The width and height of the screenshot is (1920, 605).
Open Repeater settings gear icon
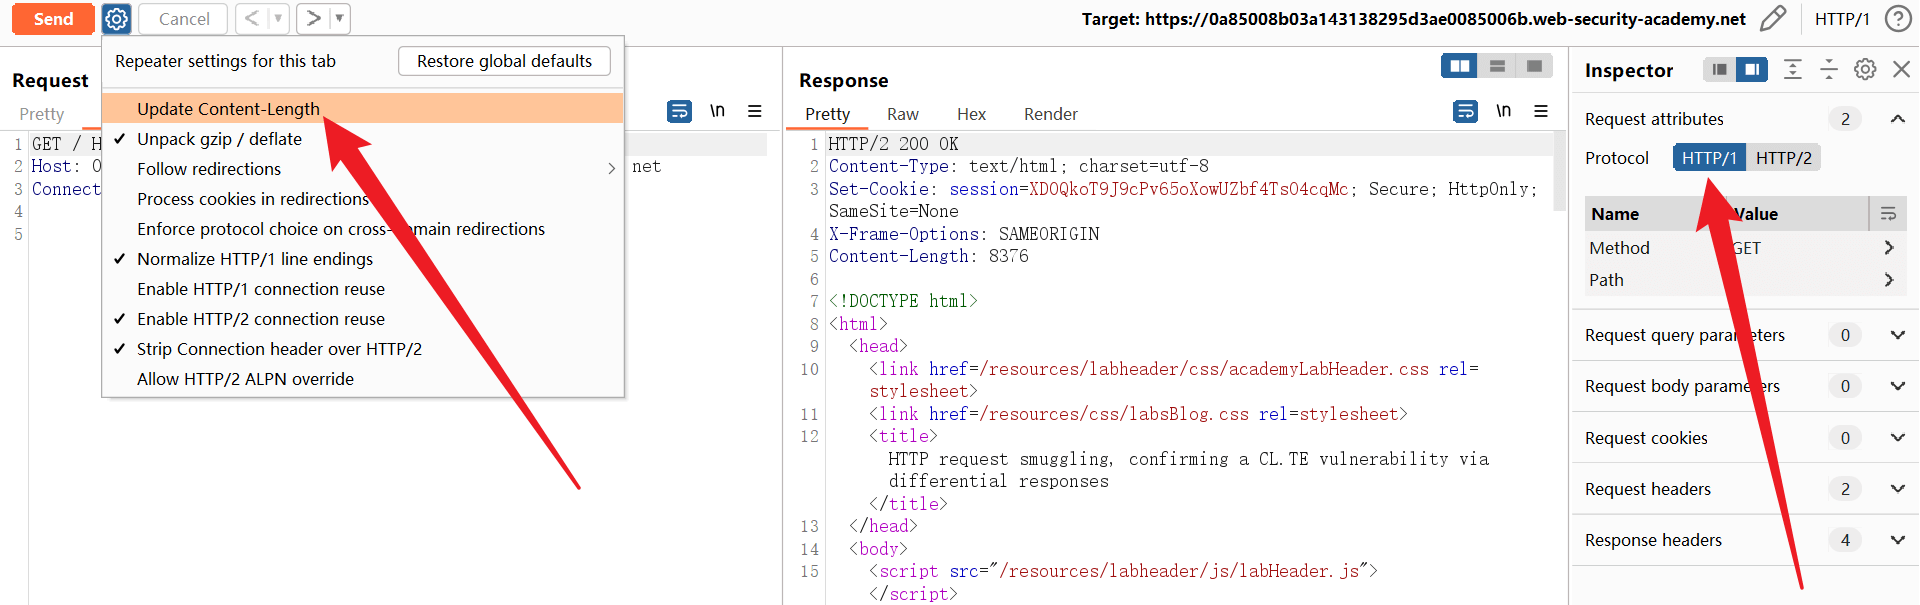click(117, 19)
